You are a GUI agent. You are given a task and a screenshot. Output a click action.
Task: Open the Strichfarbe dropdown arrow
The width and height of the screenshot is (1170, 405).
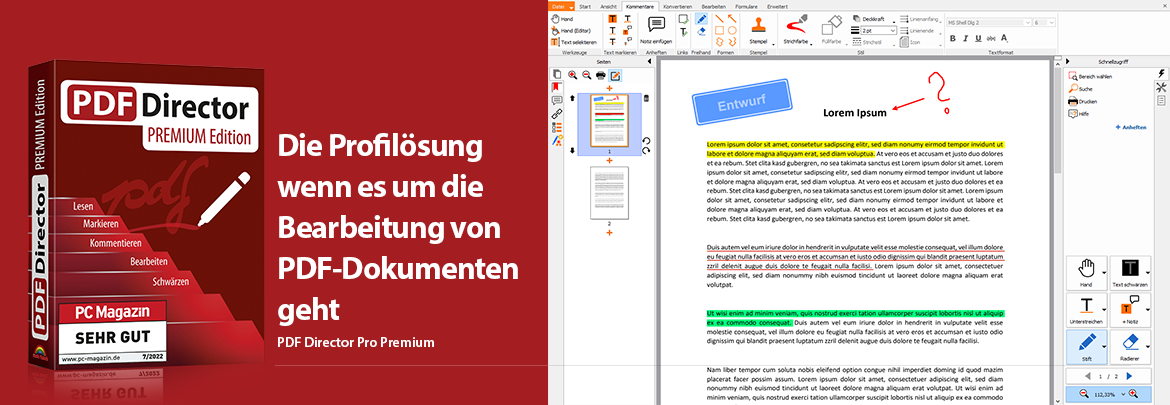(x=810, y=43)
